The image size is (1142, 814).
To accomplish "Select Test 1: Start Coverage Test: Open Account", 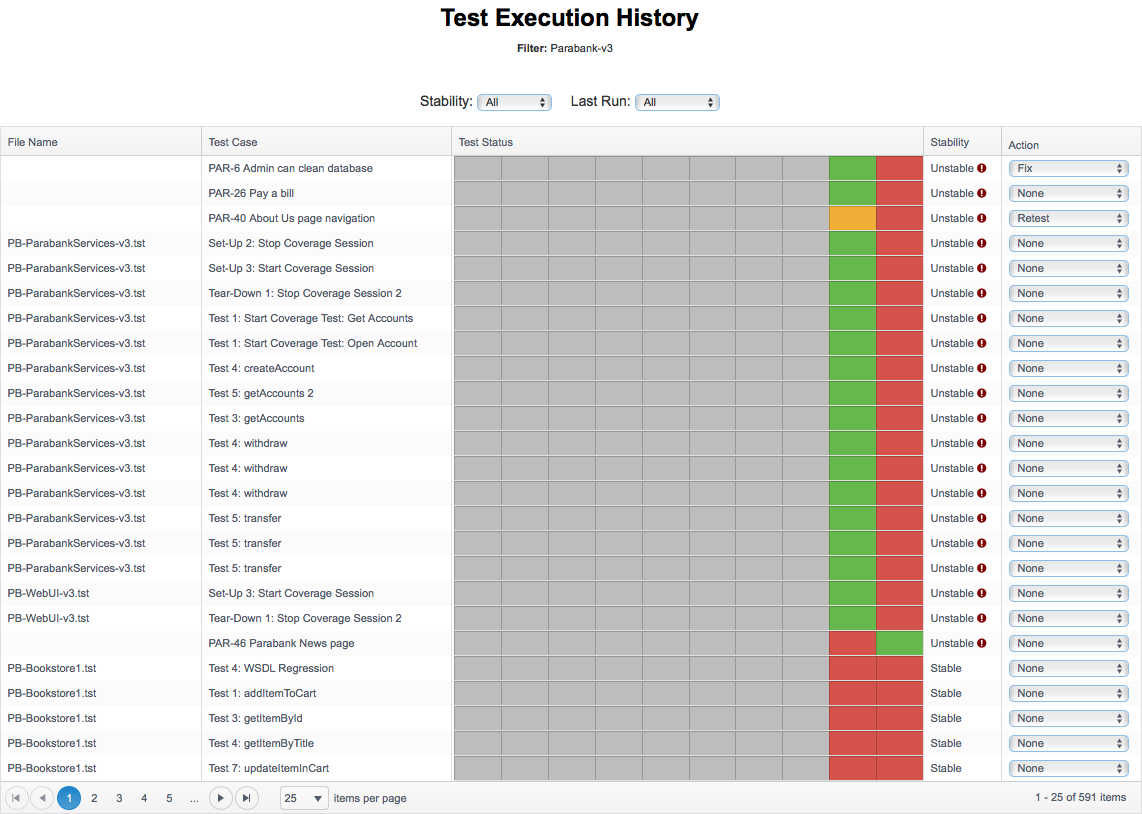I will (312, 343).
